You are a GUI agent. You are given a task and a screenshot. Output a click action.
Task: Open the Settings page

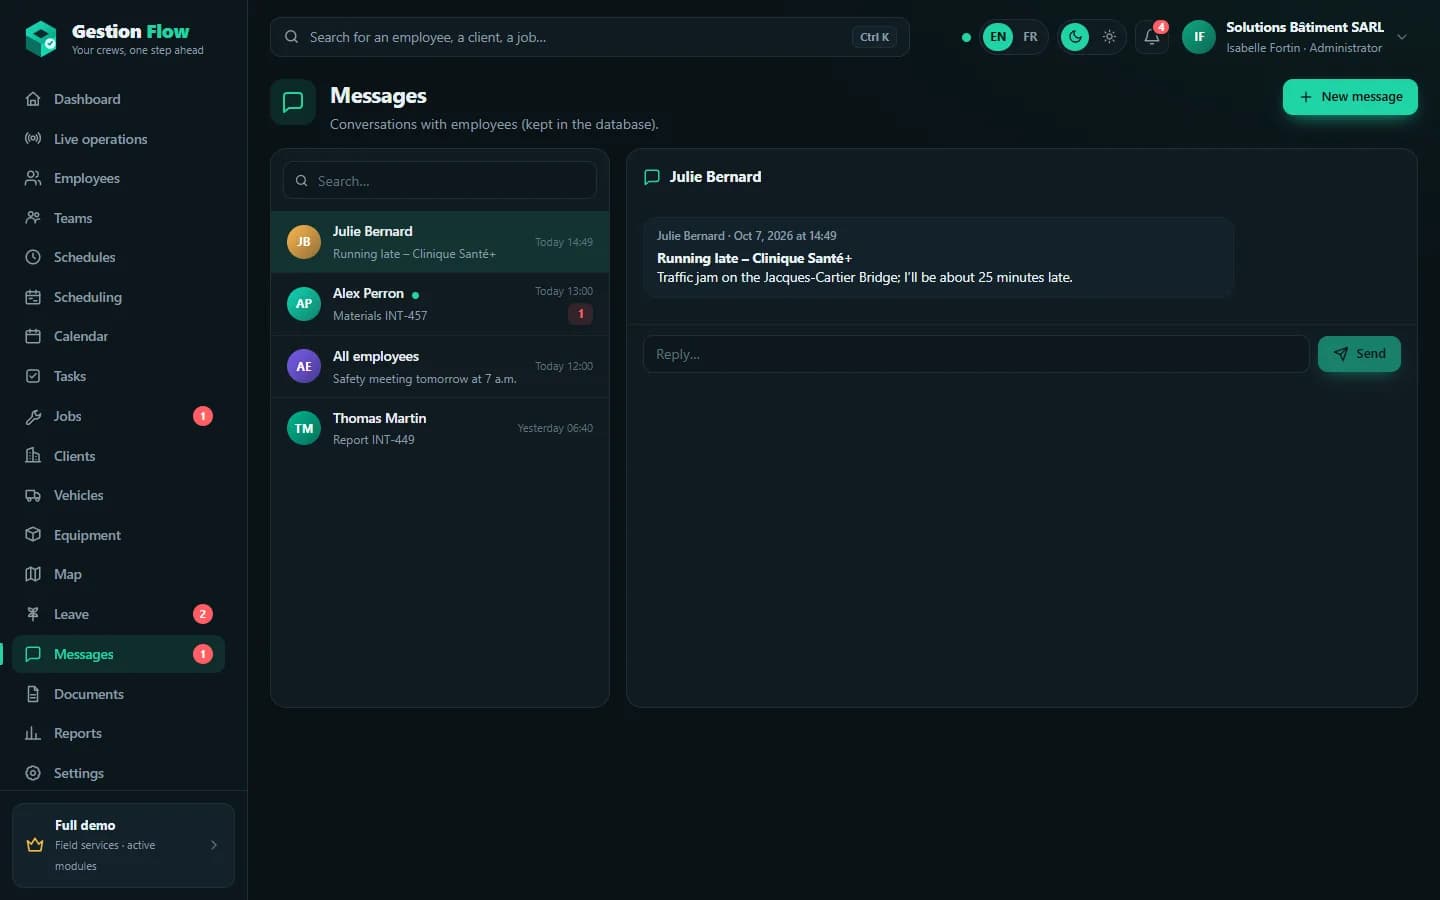118,773
